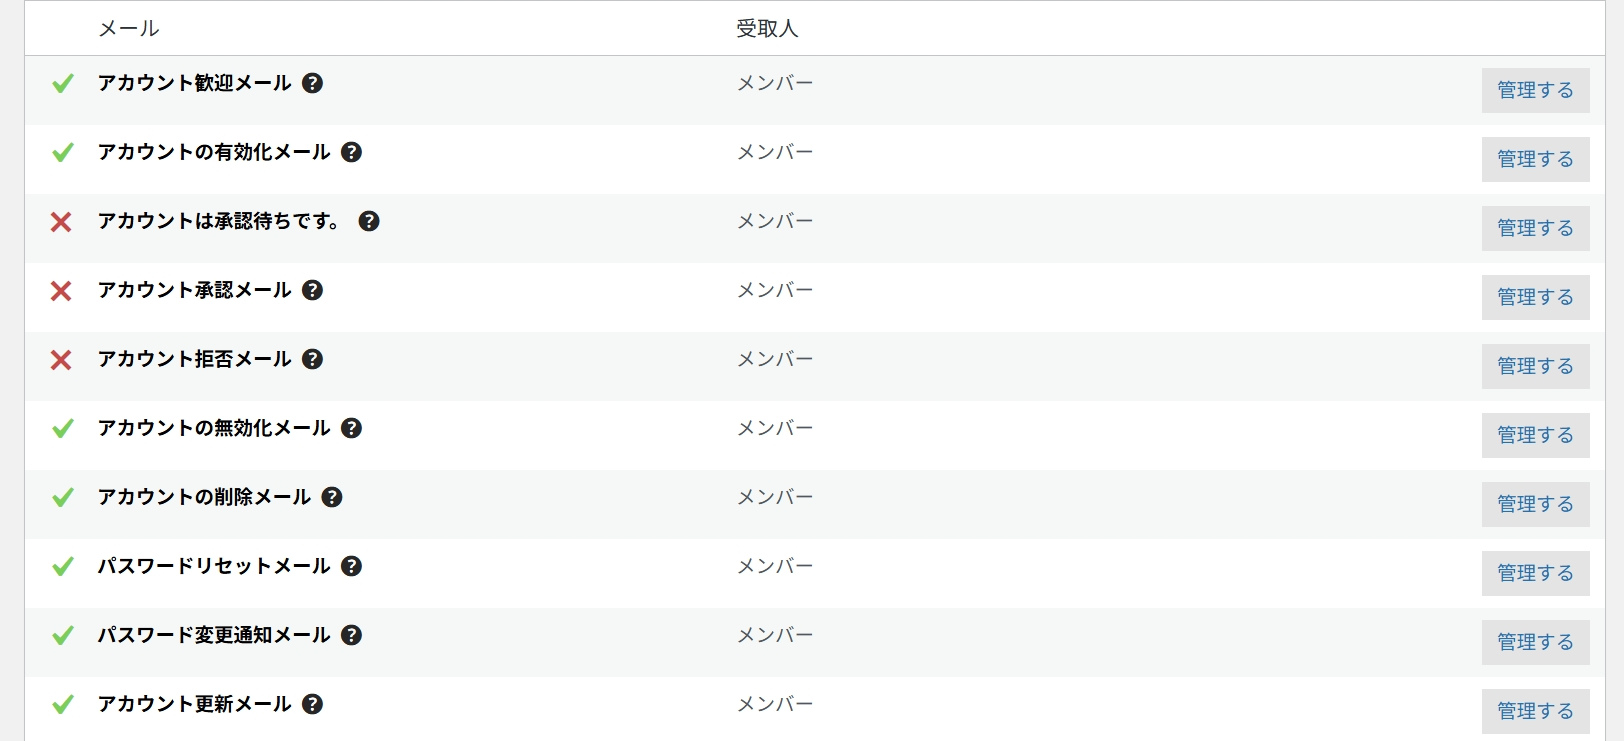Click question mark beside アカウントは承認待ちです。

coord(369,221)
